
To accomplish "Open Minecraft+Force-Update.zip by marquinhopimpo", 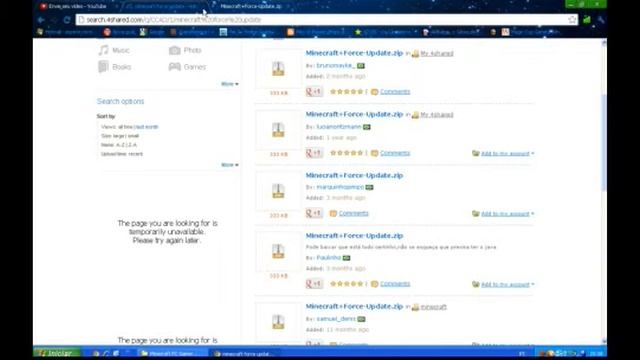I will 354,176.
